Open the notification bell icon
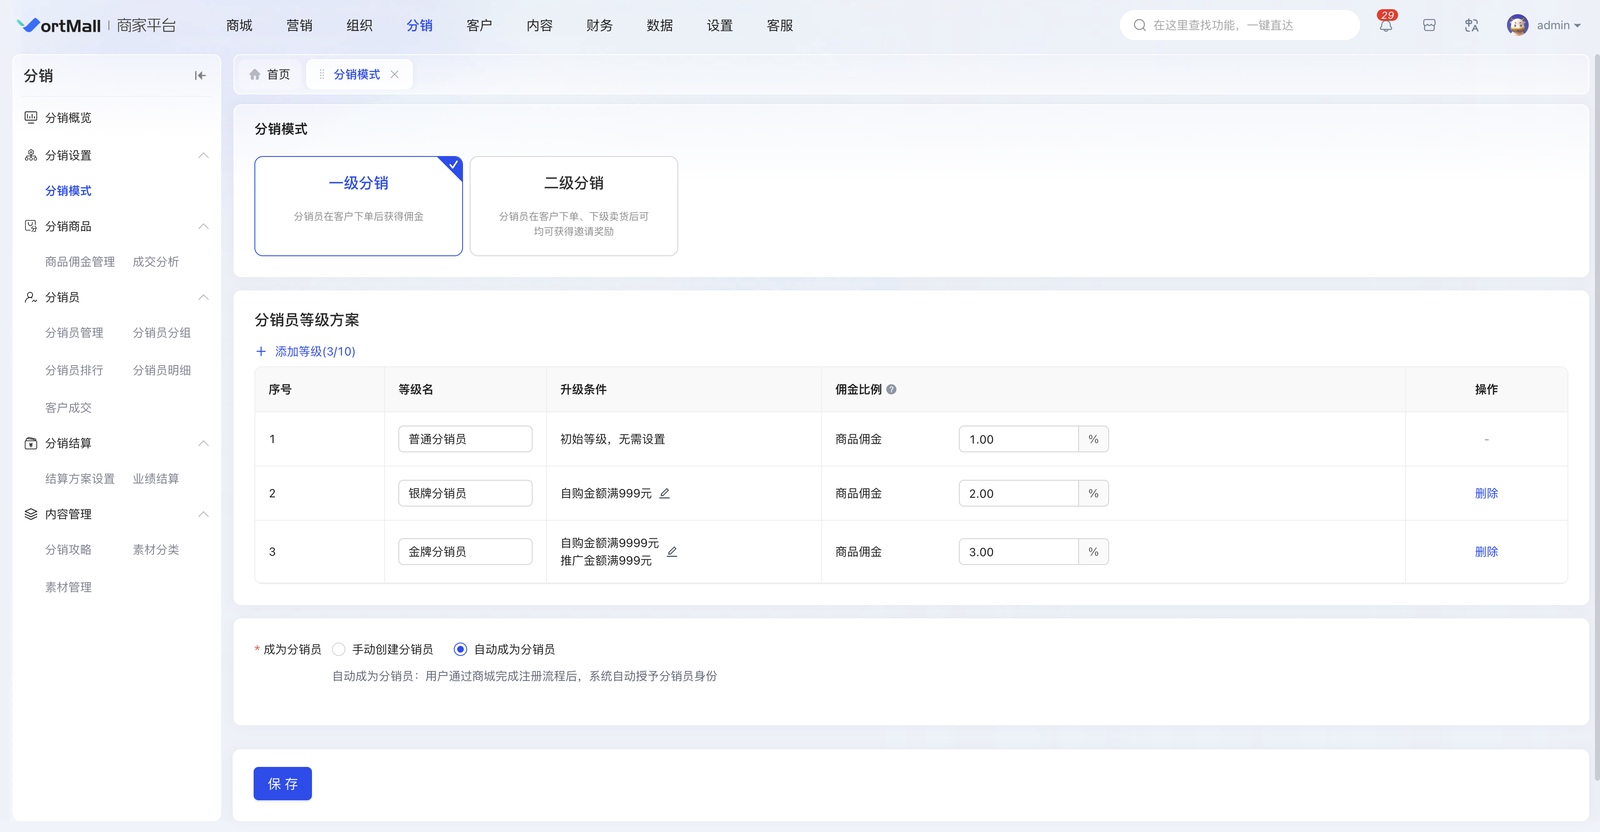This screenshot has width=1600, height=832. (1385, 26)
